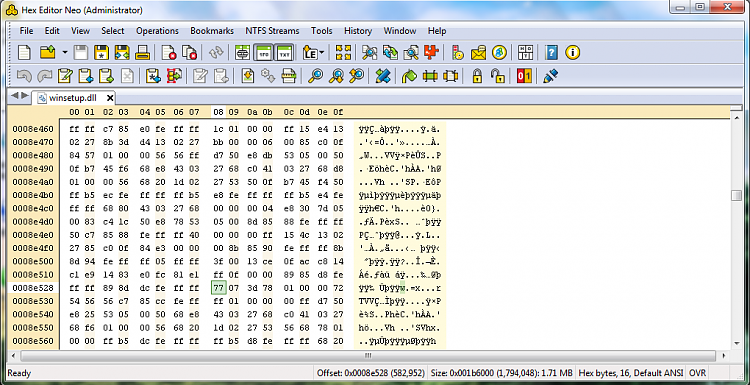Click the horizontal scrollbar thumb
750x385 pixels.
(367, 355)
